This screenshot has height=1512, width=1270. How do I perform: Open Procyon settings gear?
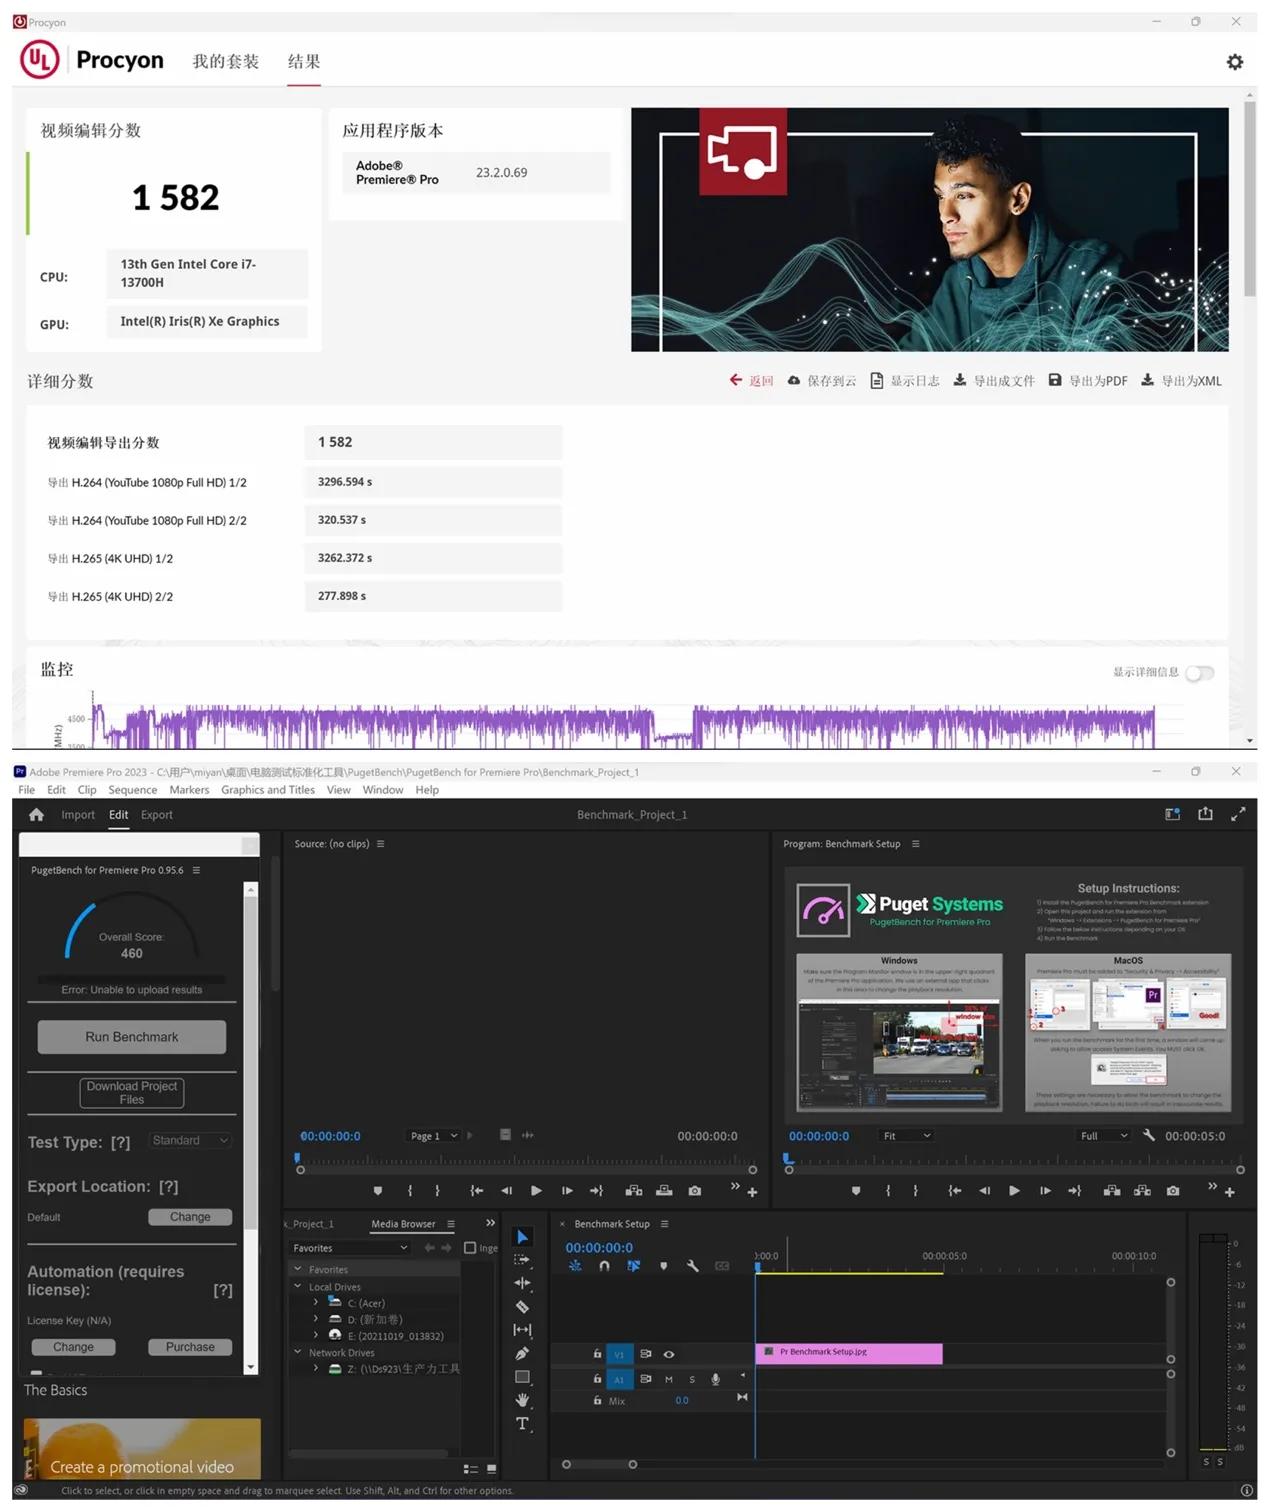pos(1235,62)
